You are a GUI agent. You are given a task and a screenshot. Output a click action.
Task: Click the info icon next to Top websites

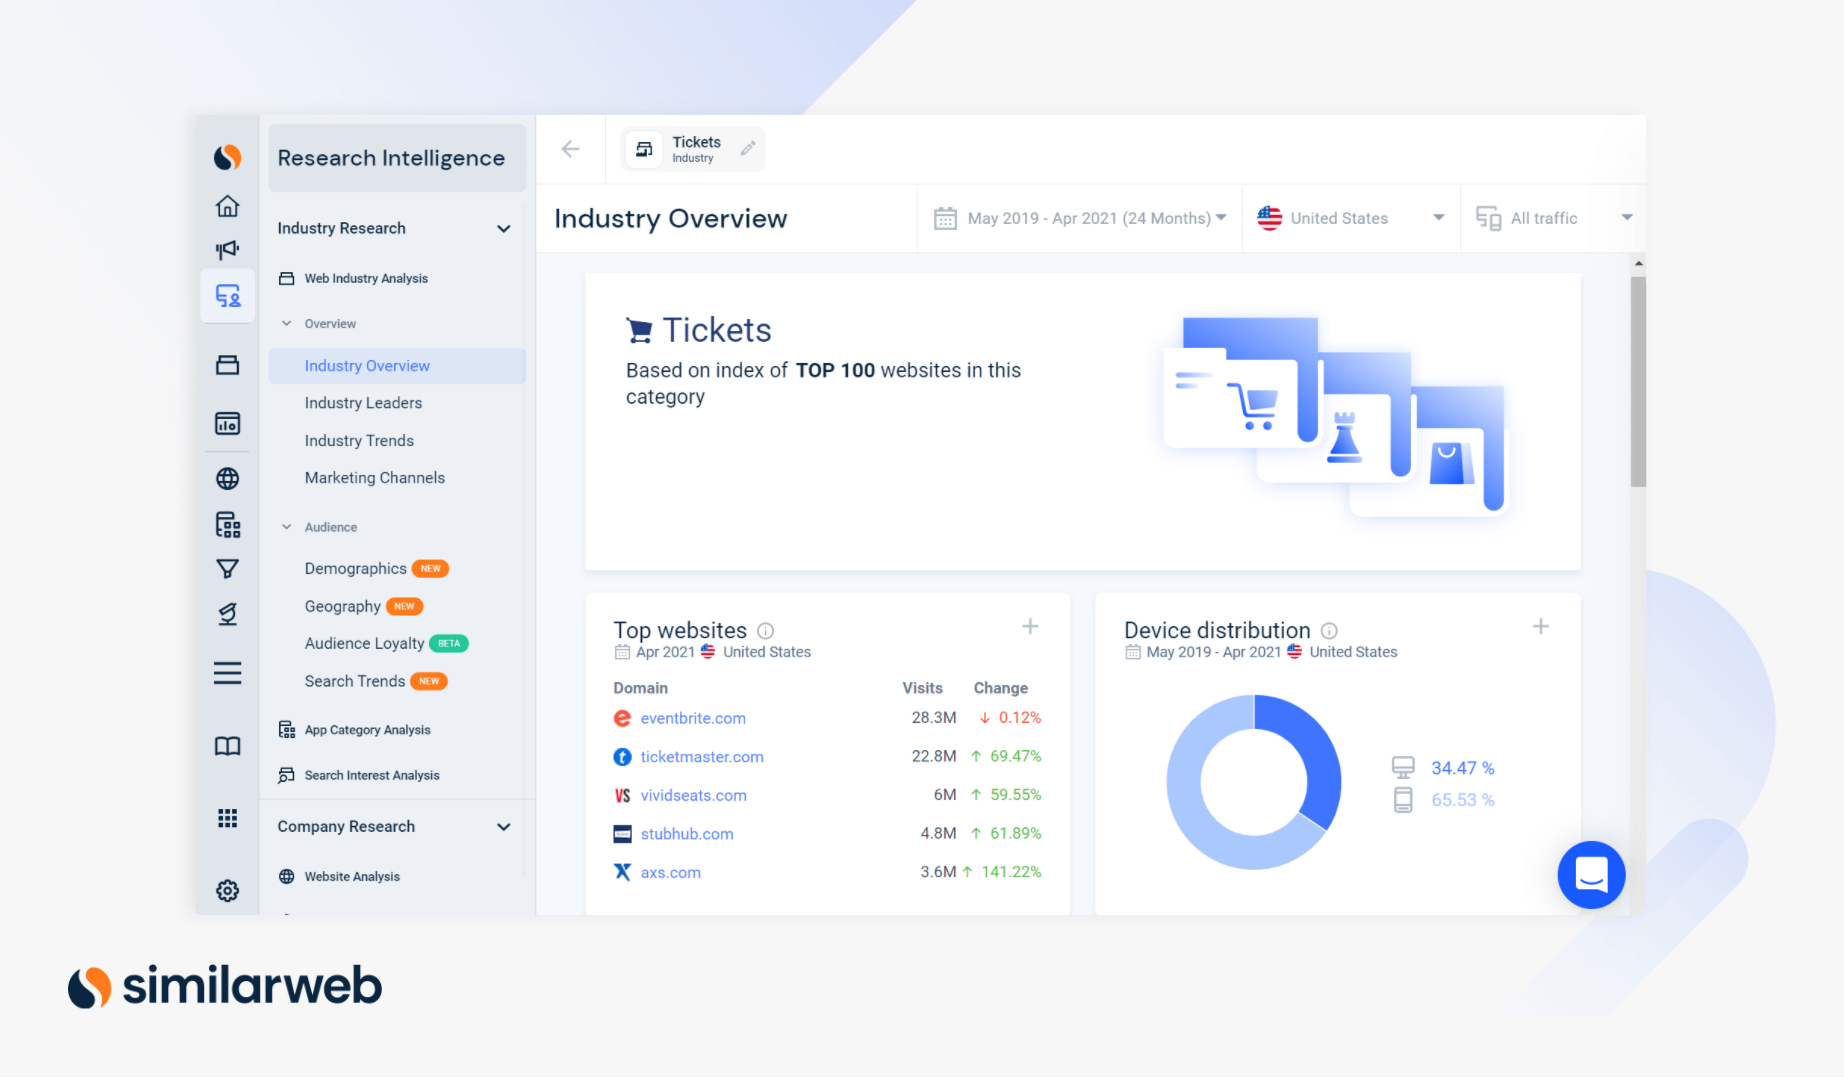pos(766,631)
